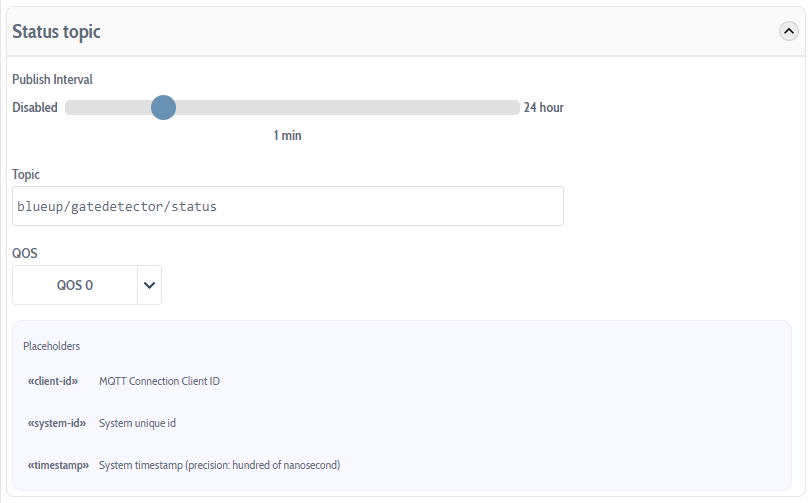Click the System timestamp precision description
812x503 pixels.
click(219, 465)
